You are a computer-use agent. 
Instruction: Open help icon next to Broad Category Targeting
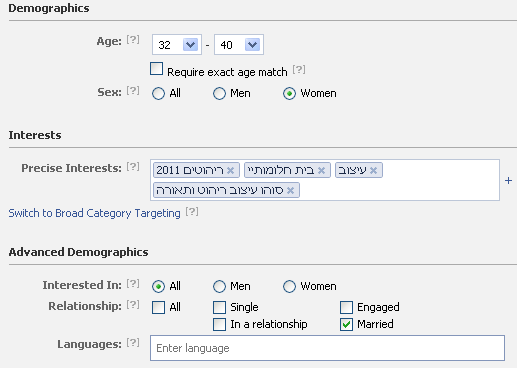[x=192, y=212]
